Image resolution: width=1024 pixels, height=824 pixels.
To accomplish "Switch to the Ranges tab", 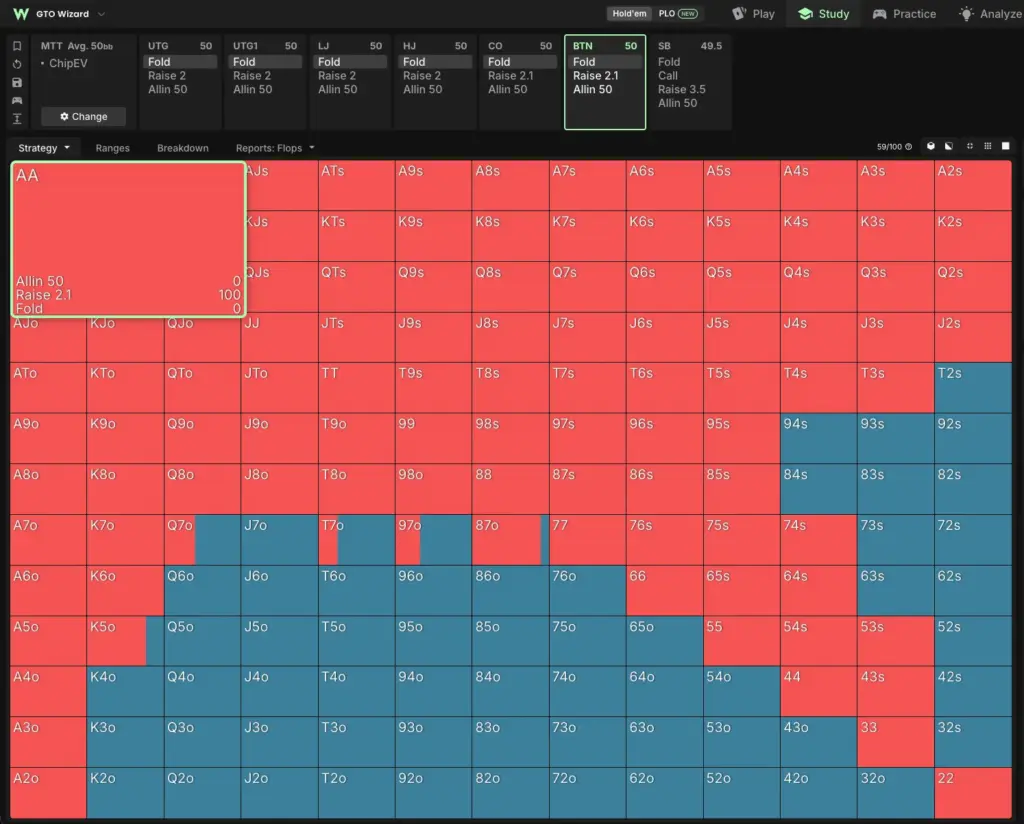I will (x=112, y=148).
